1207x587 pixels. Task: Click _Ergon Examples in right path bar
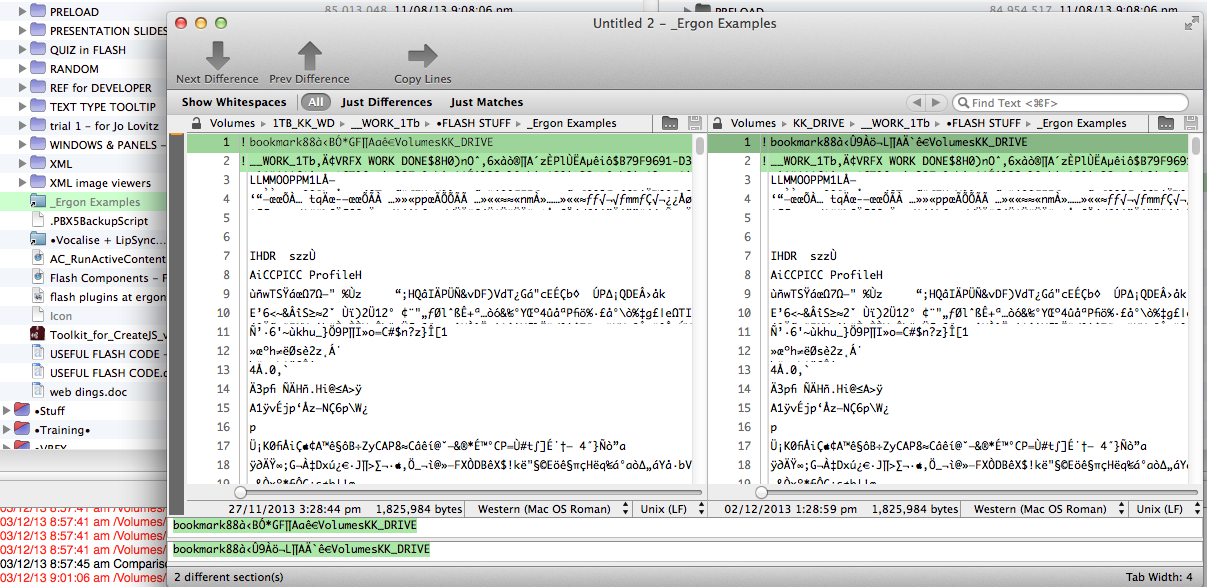1082,123
